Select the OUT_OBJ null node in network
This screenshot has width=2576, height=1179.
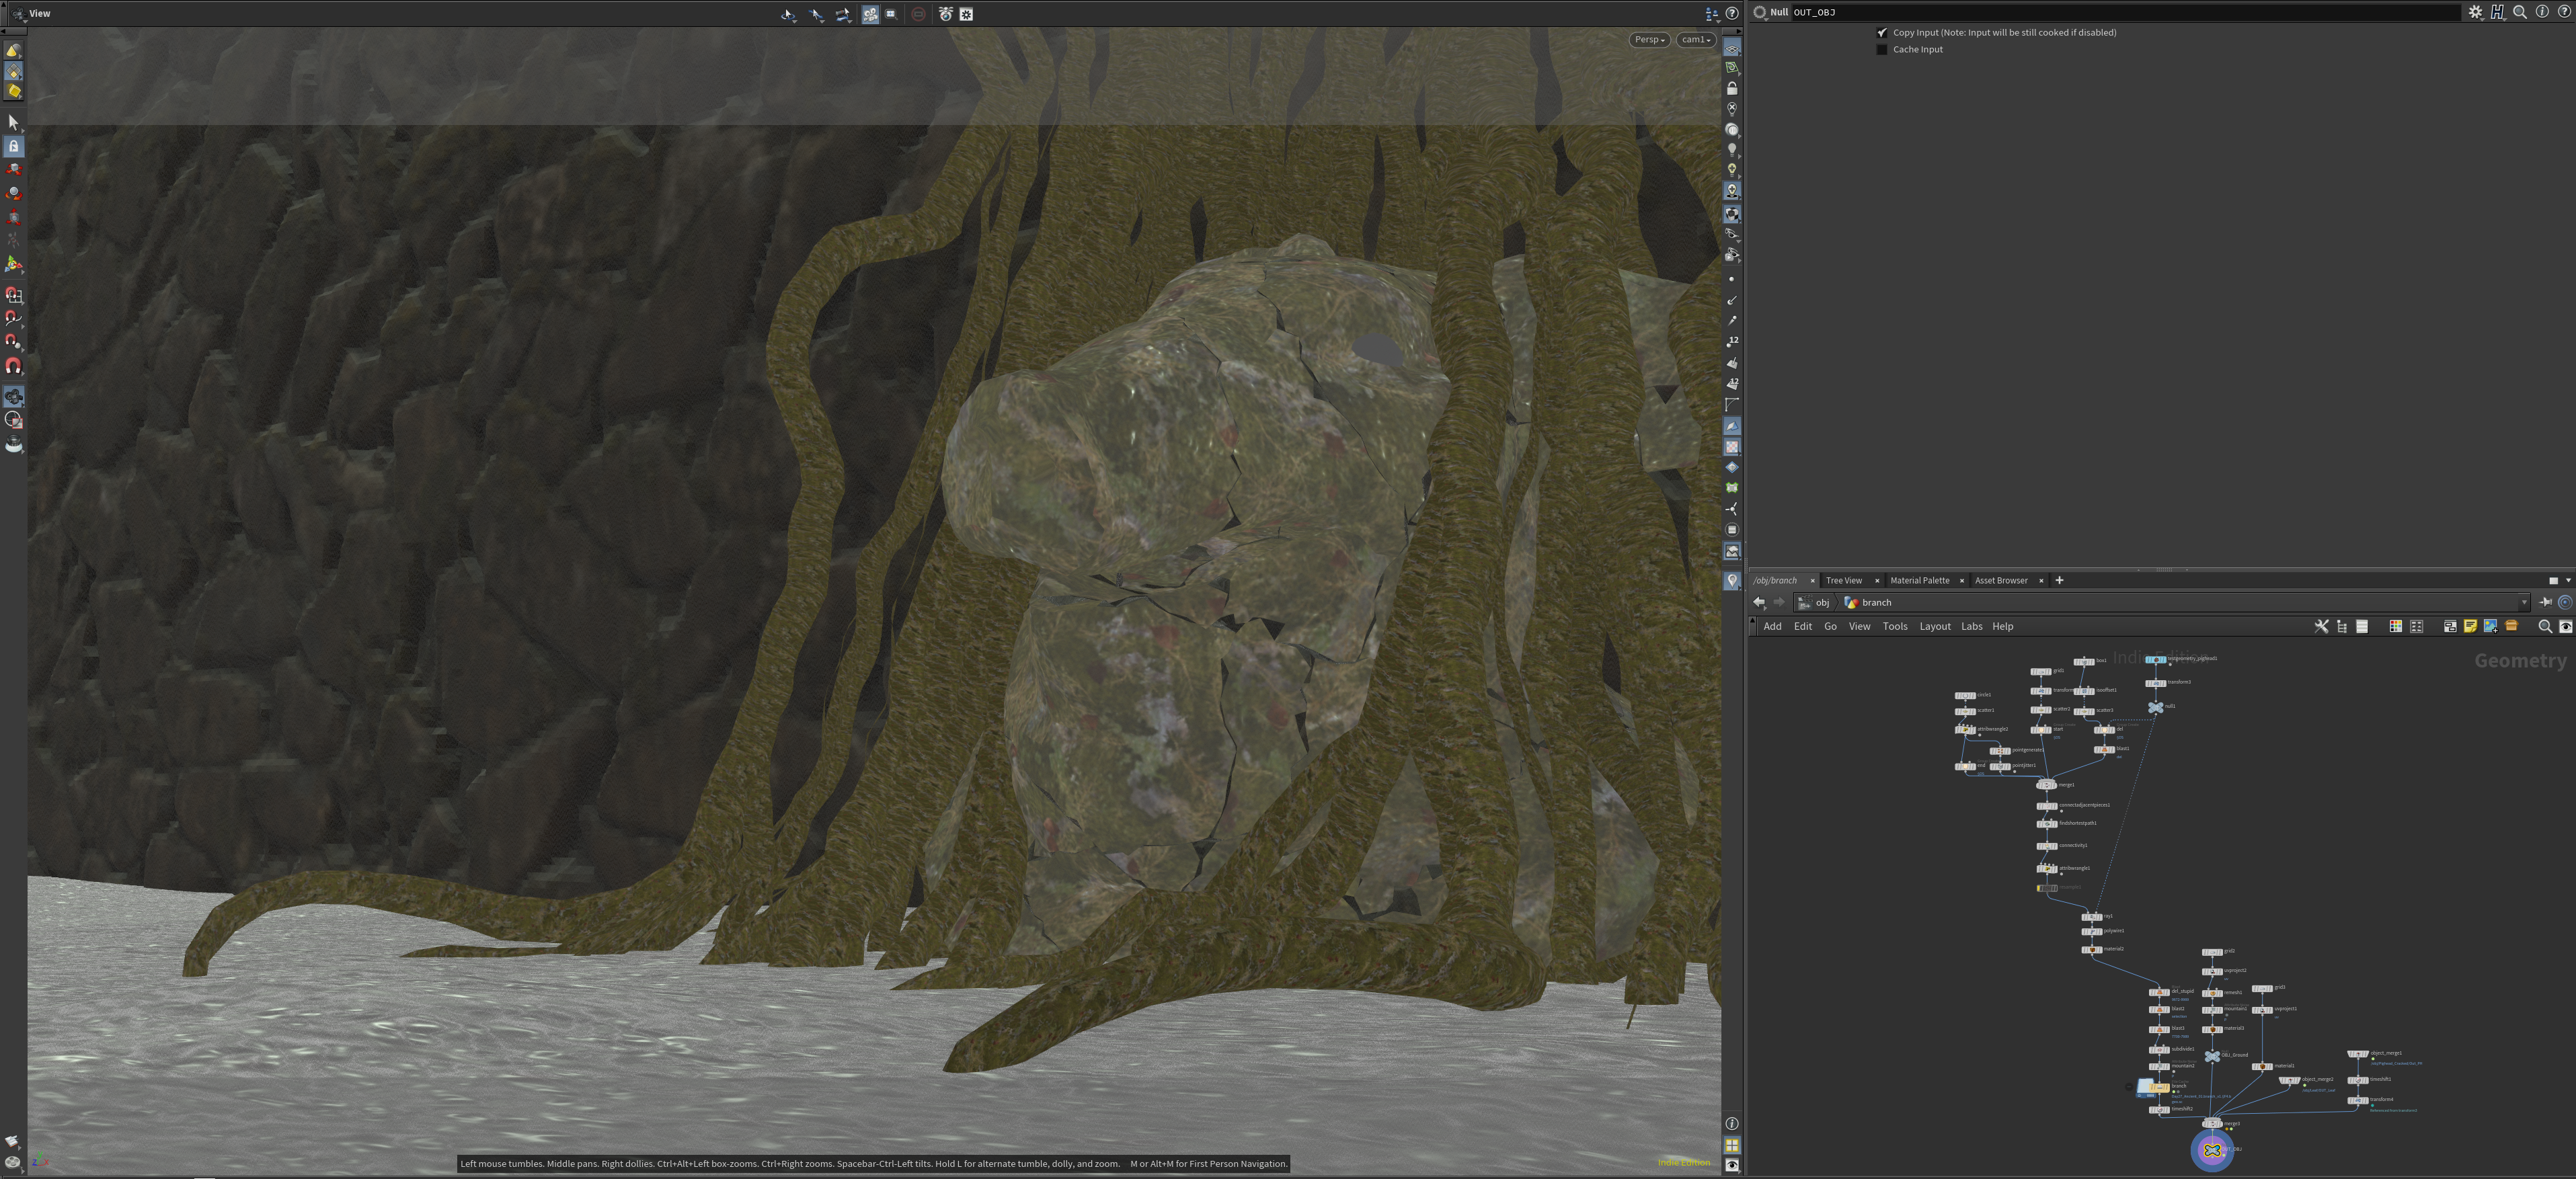2212,1150
